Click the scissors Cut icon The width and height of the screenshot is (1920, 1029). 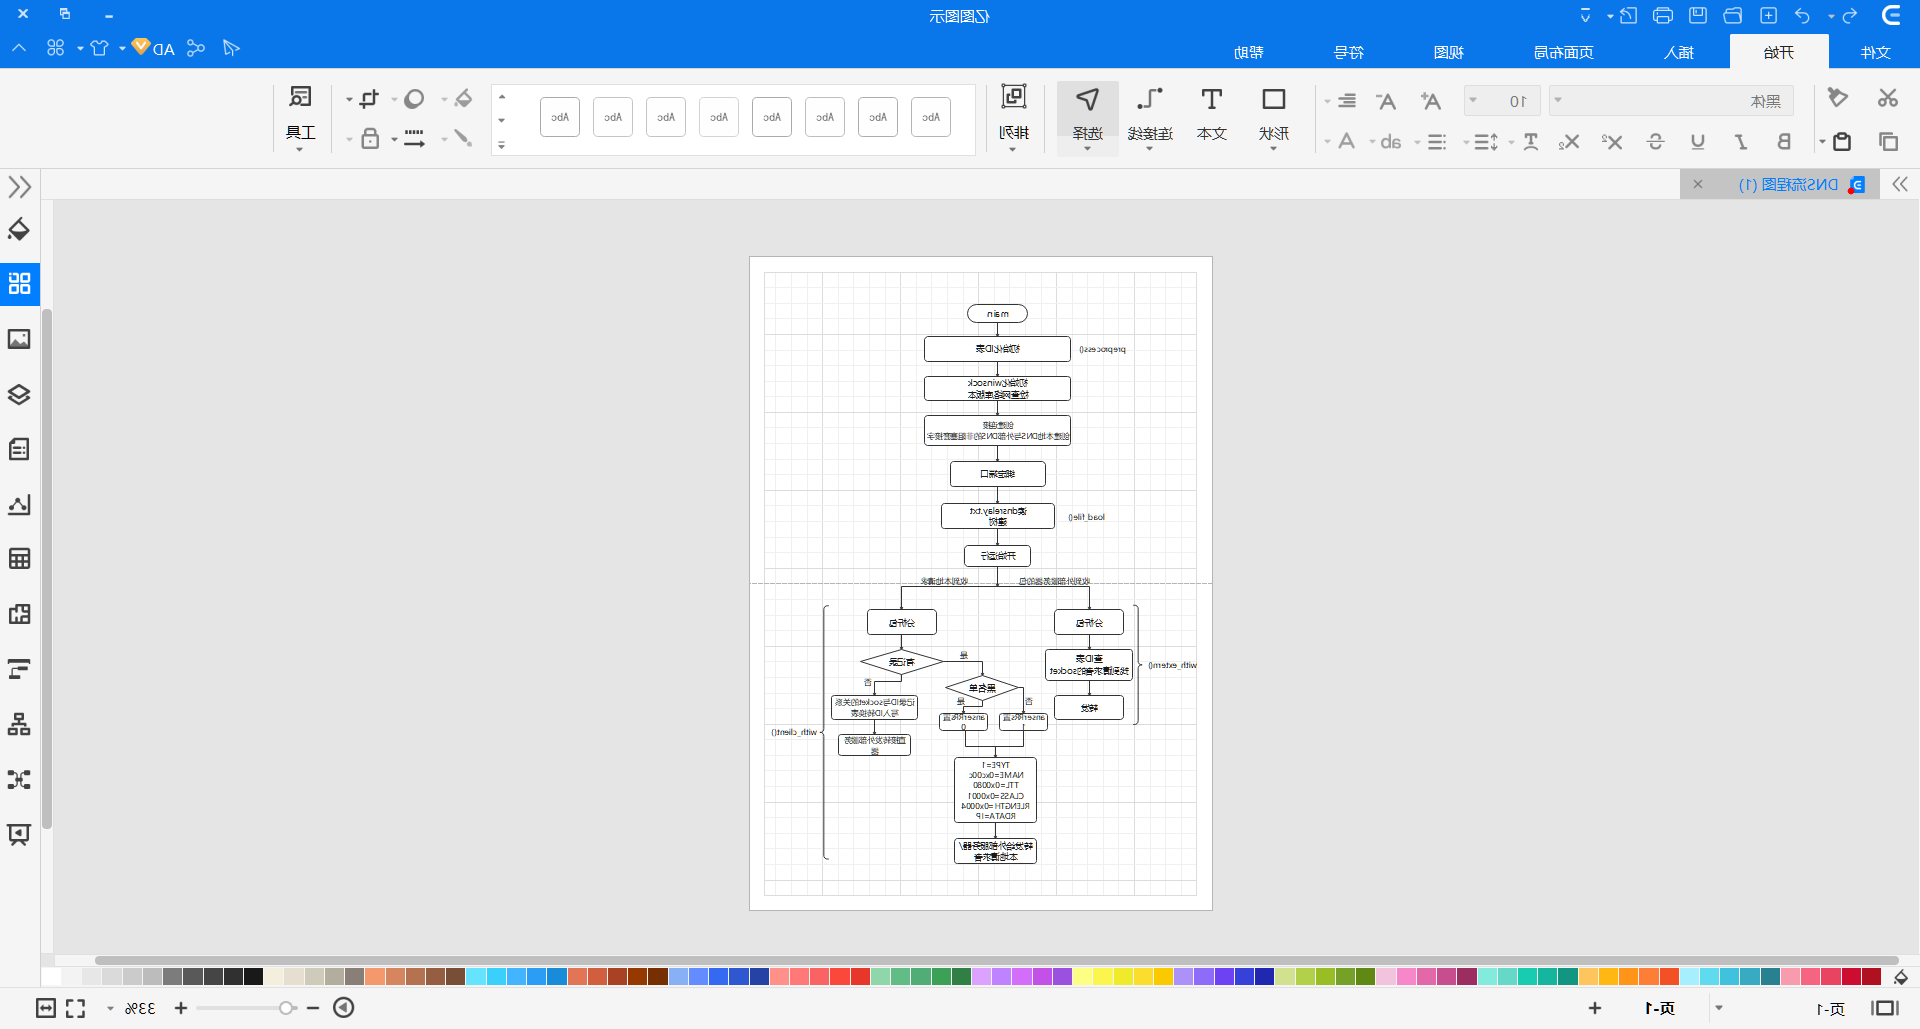[x=1887, y=98]
